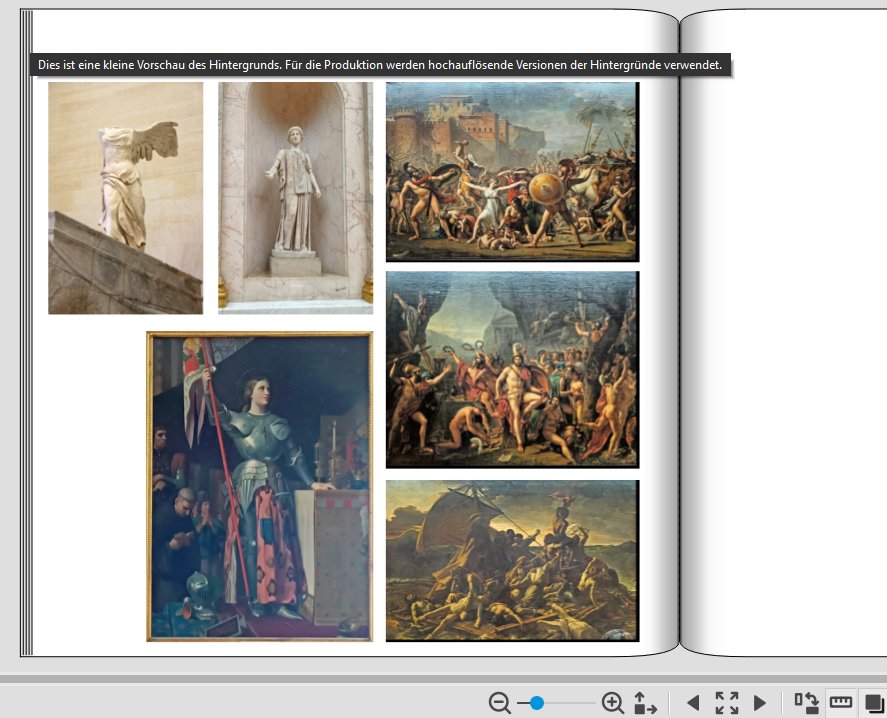Click the fit-to-page arrows icon
This screenshot has width=887, height=718.
click(x=645, y=703)
